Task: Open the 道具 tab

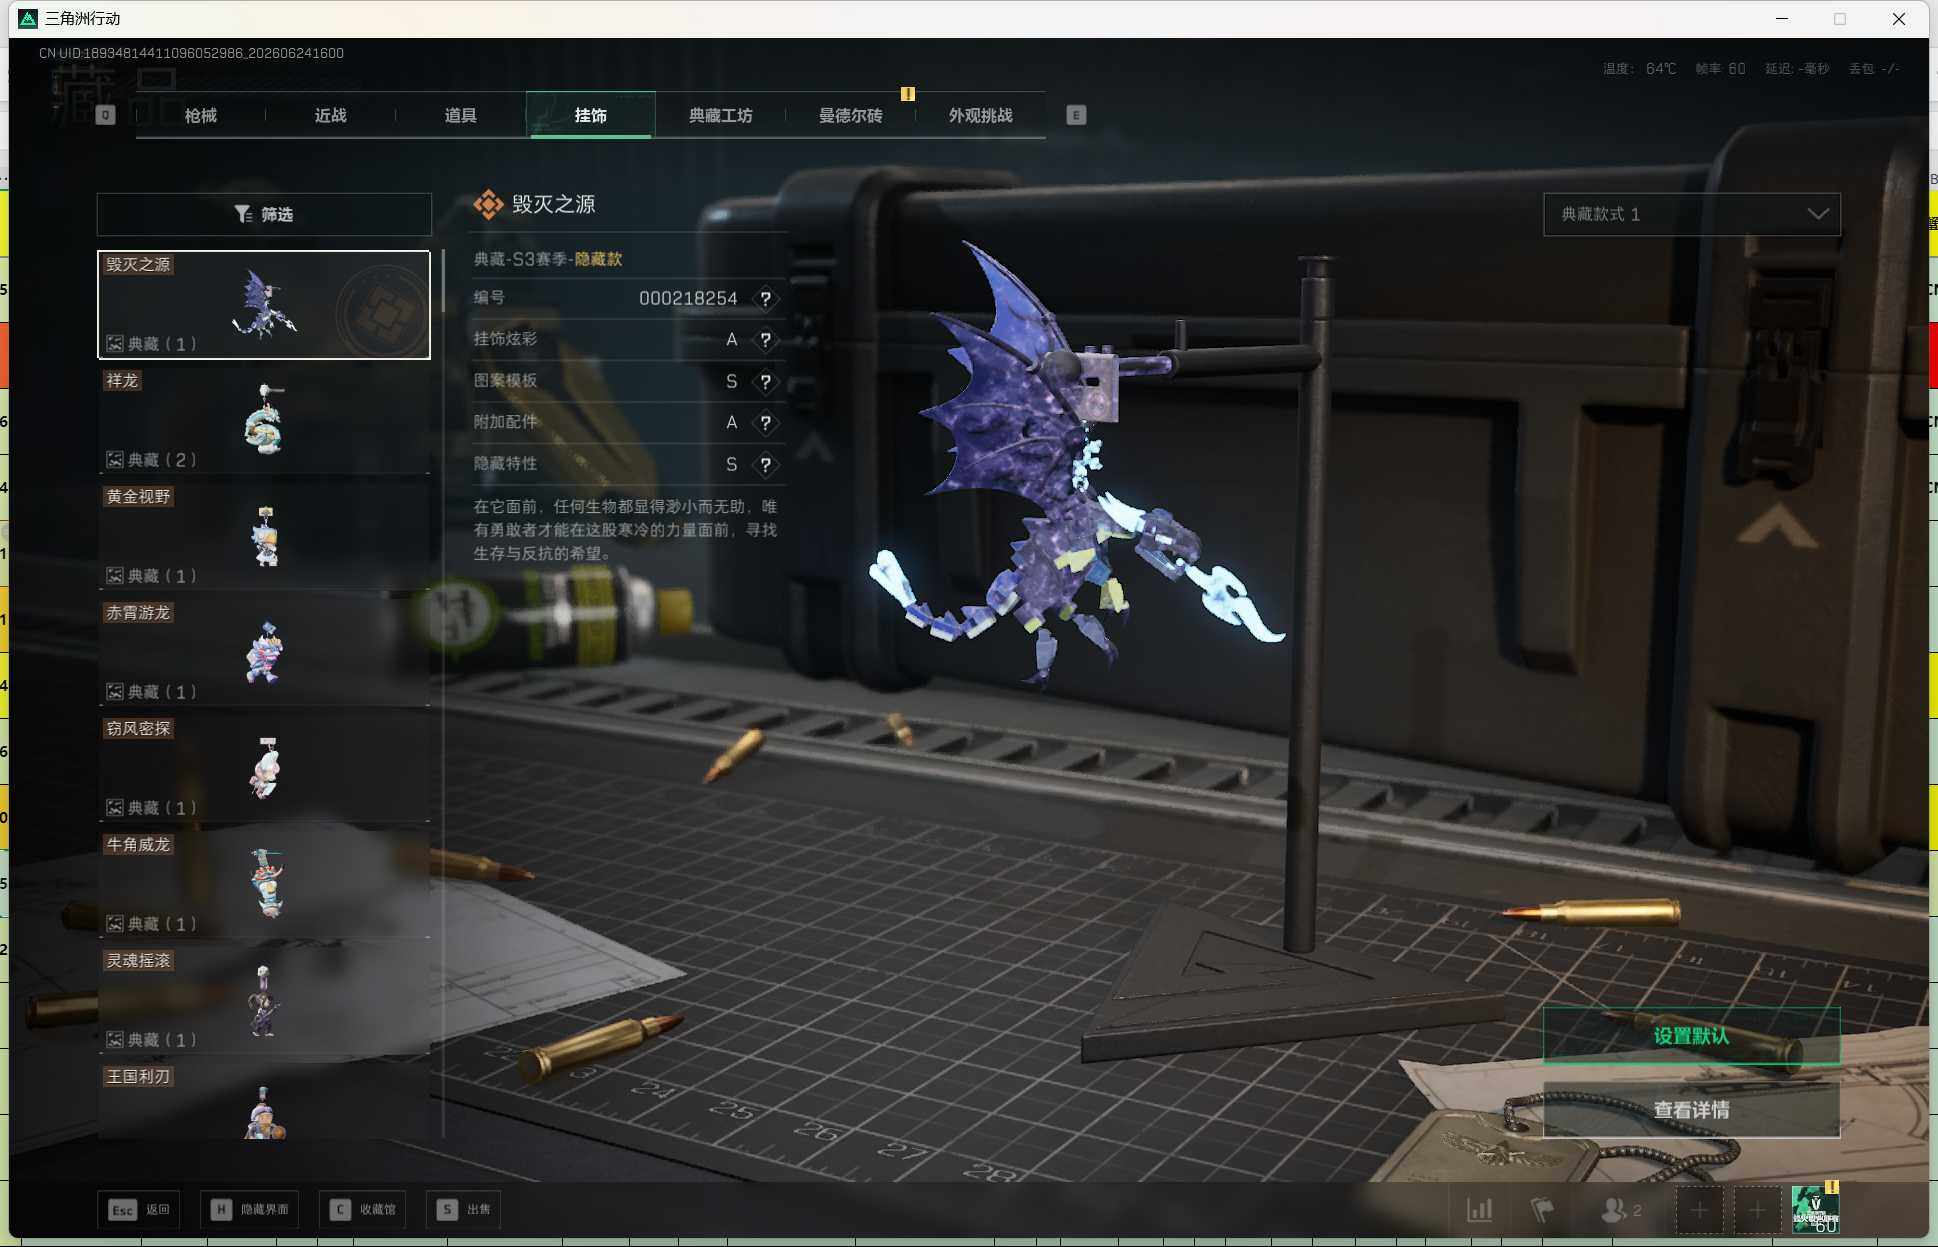Action: point(460,115)
